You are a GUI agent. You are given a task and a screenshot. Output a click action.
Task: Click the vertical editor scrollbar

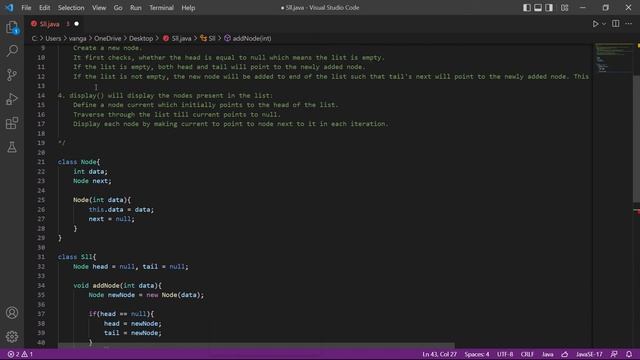(x=636, y=138)
